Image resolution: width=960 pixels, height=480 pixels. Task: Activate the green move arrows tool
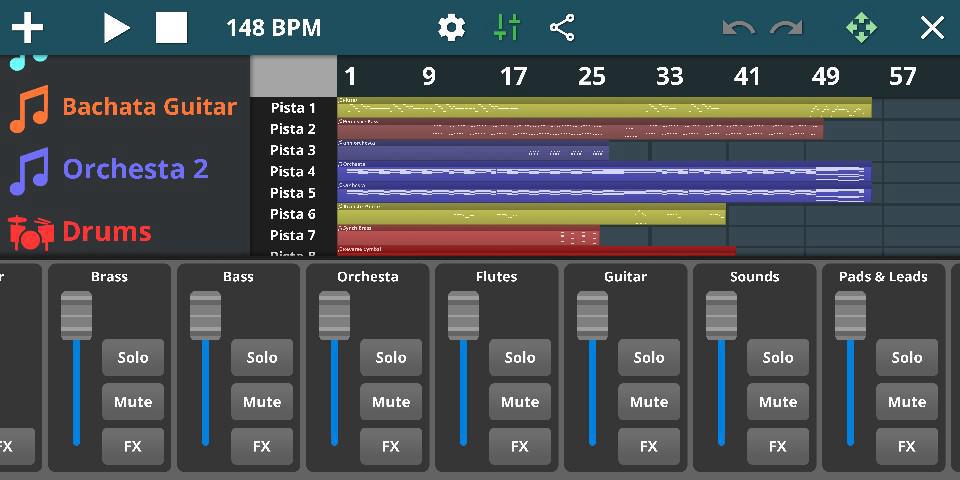coord(861,28)
